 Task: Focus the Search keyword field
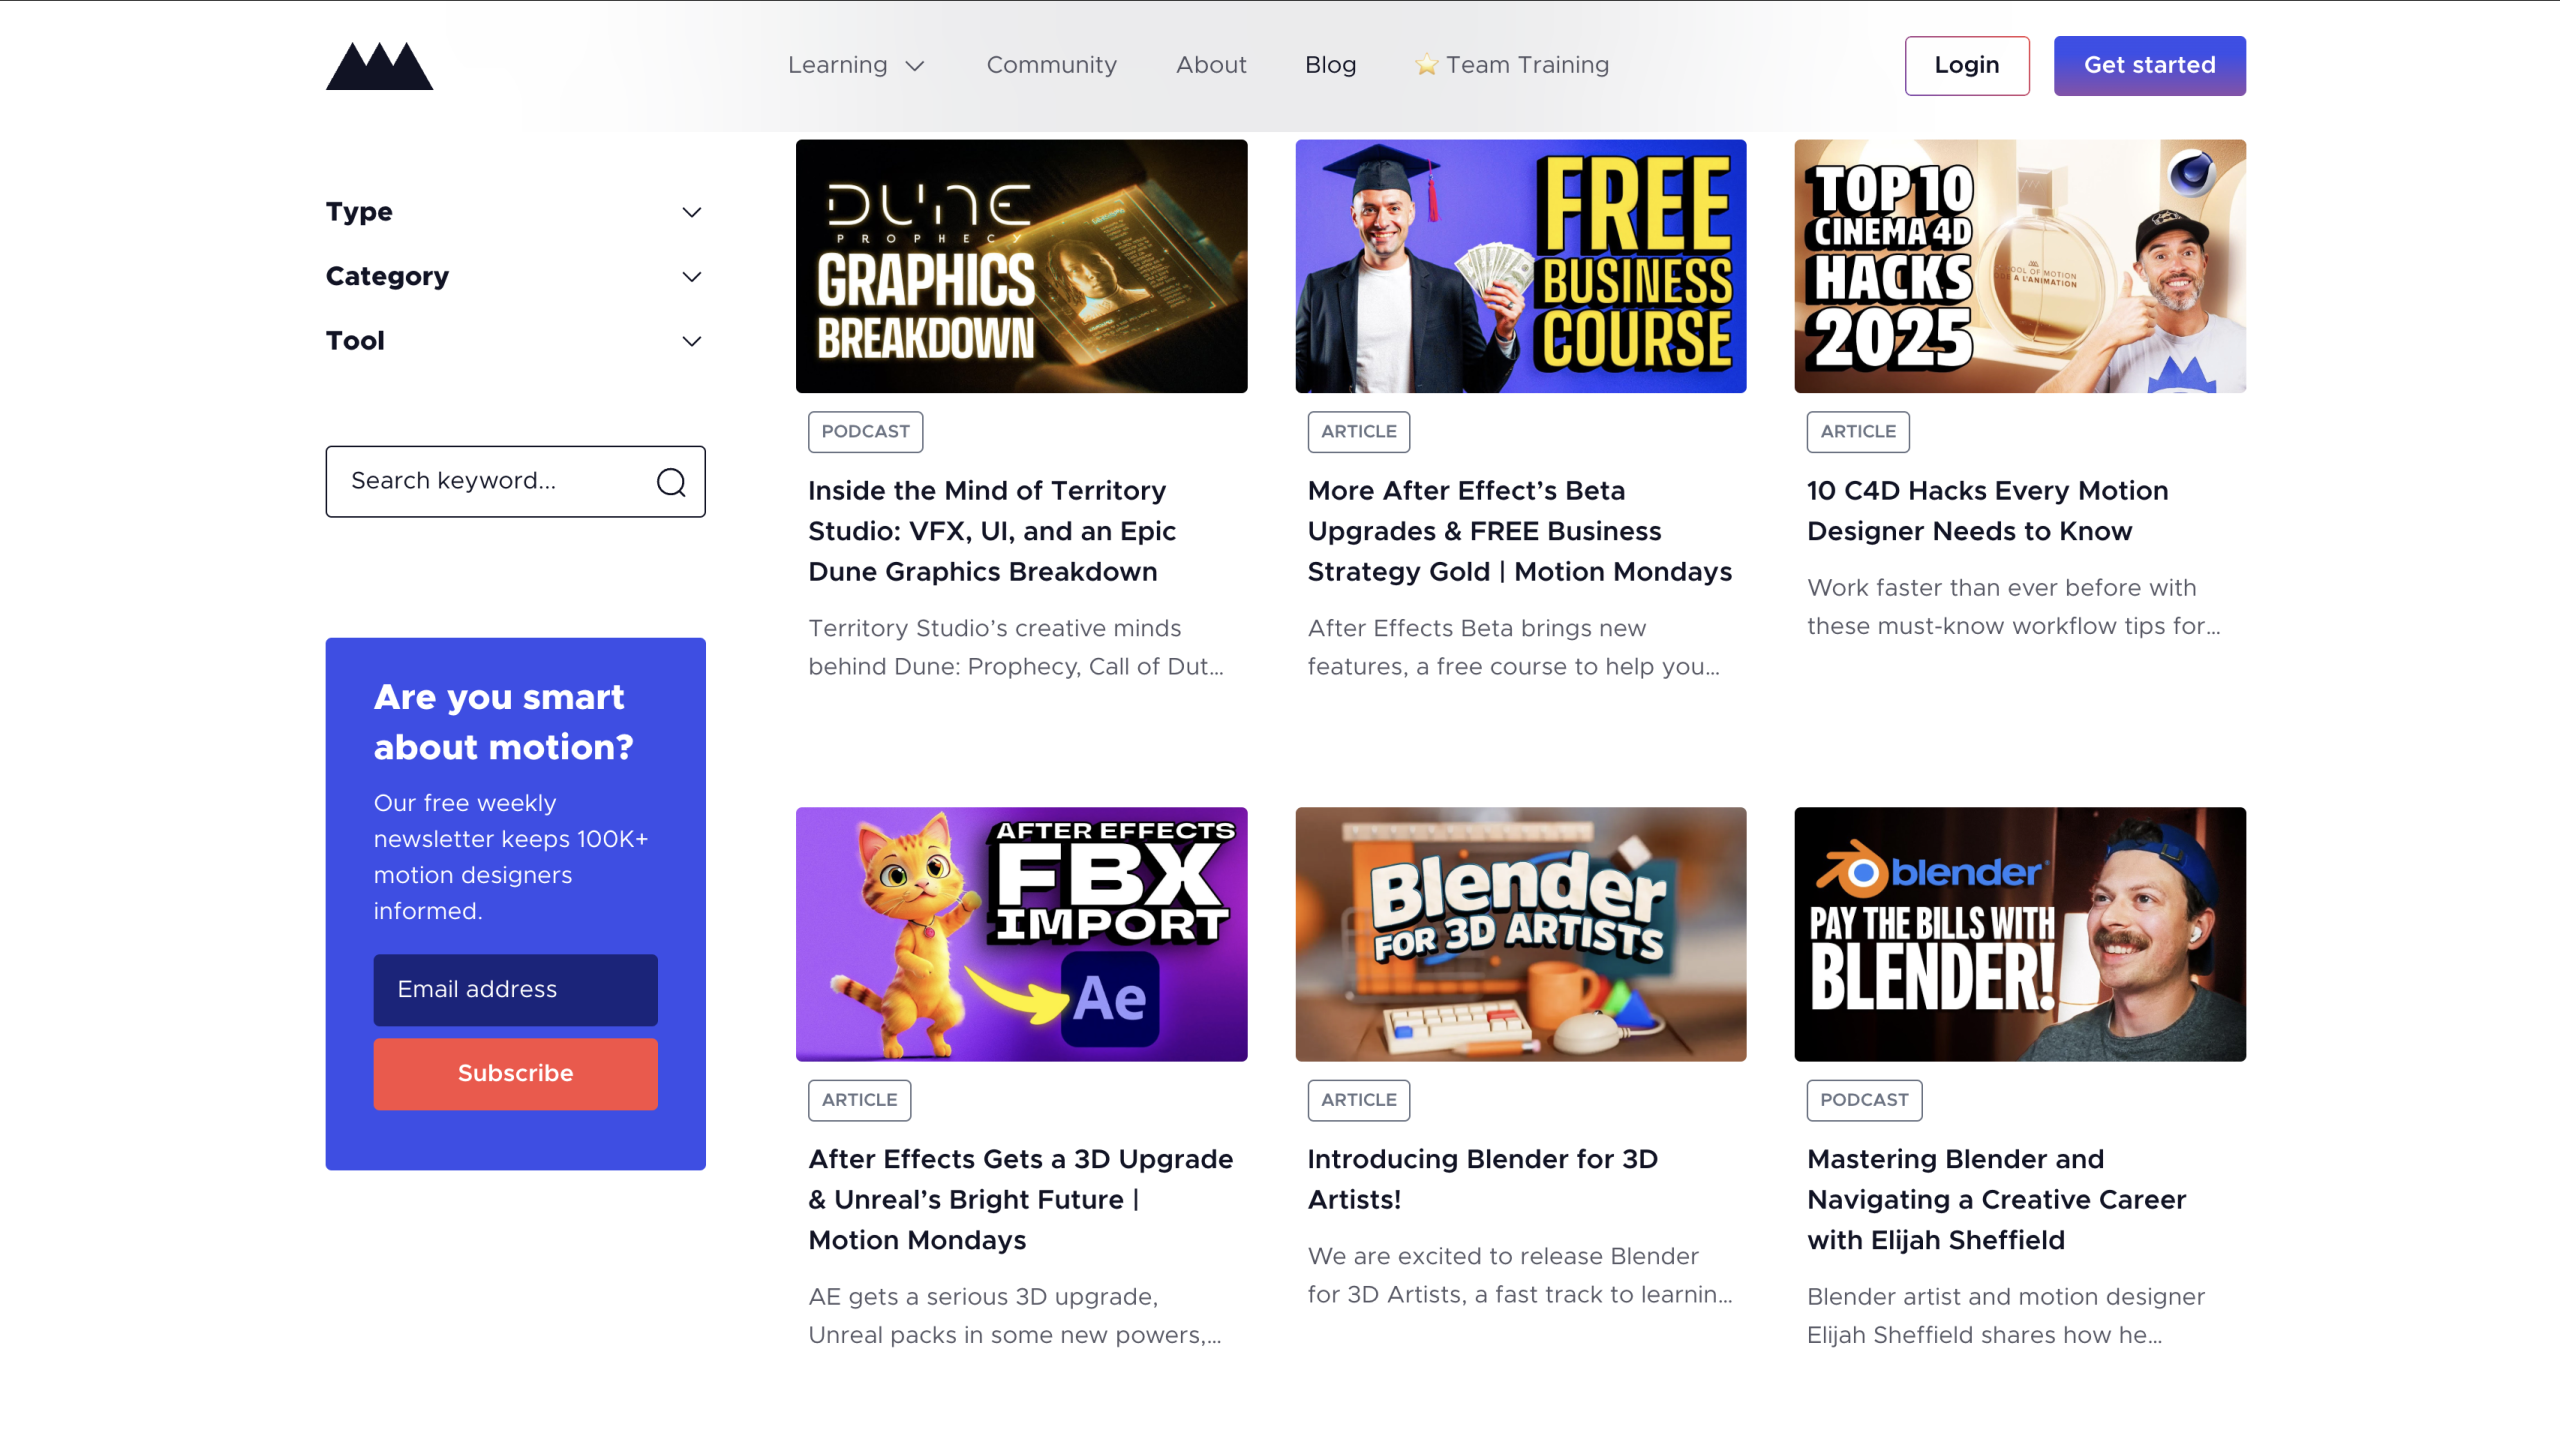(515, 482)
